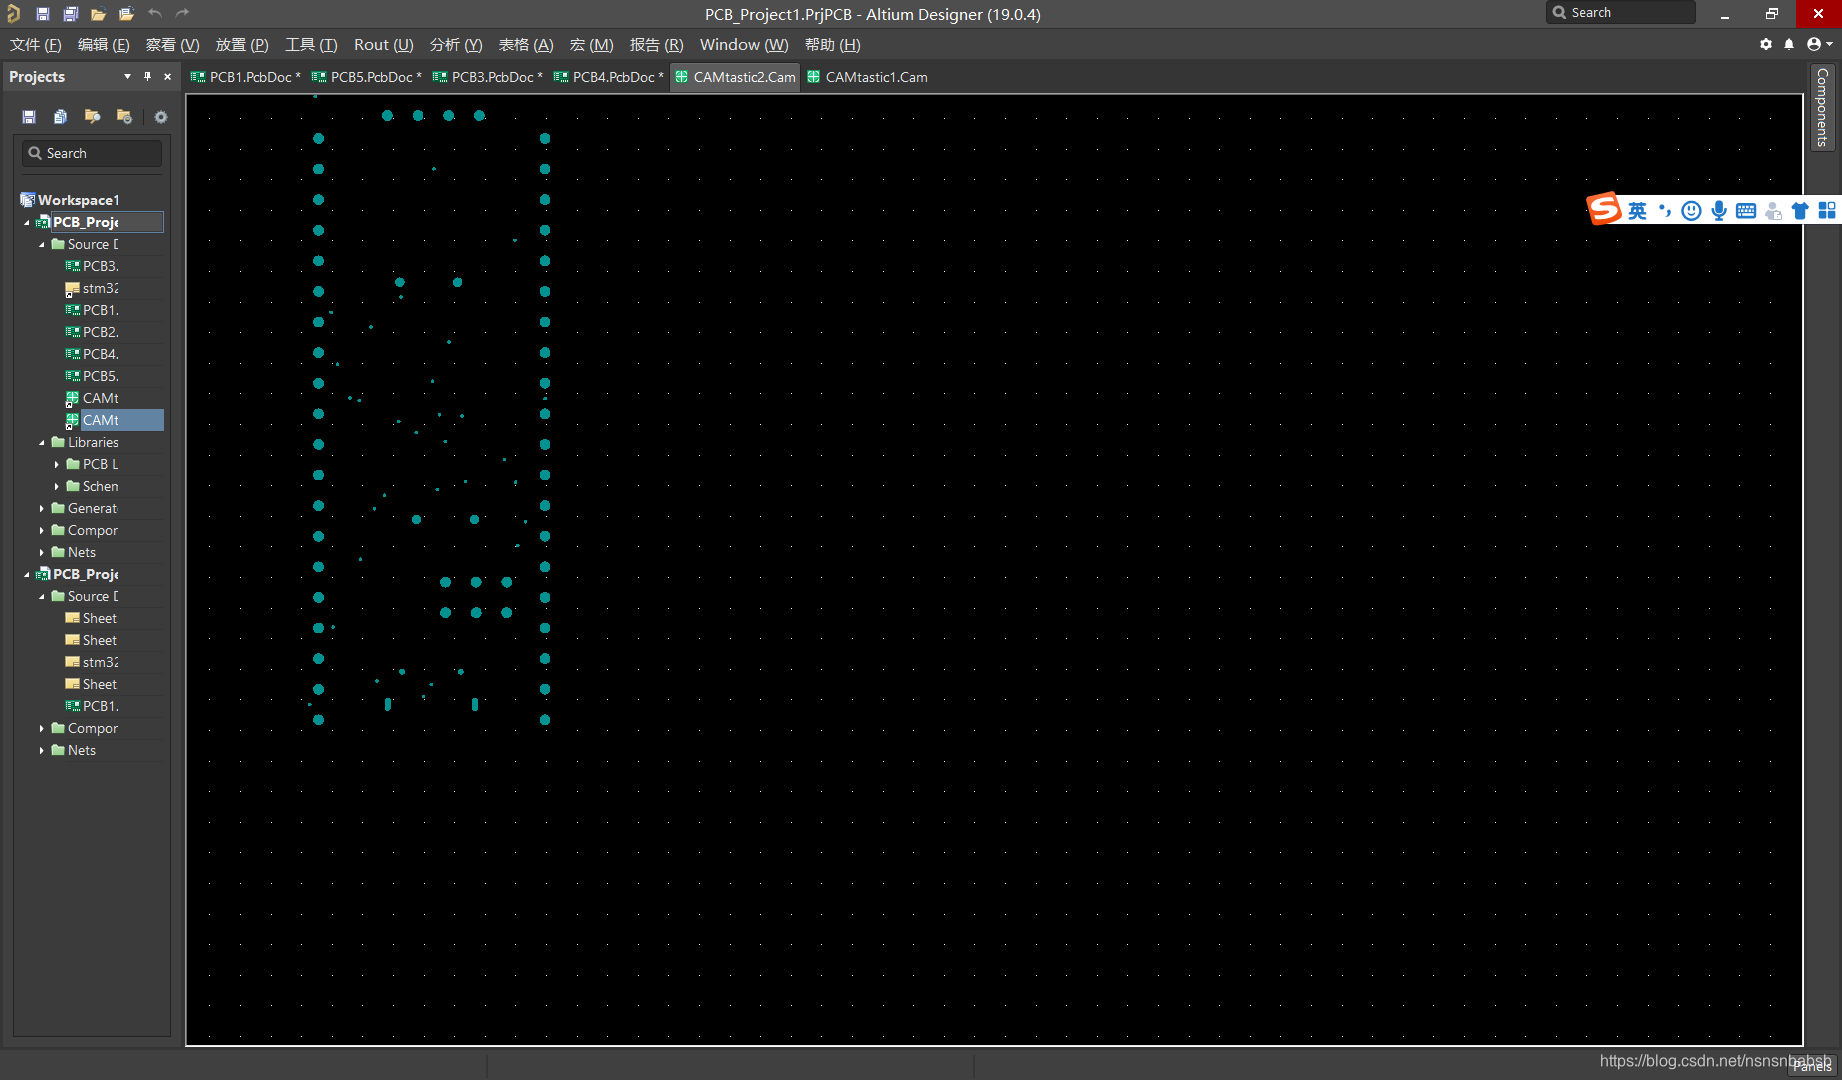Click the Sogou input method logo
The image size is (1842, 1080).
pos(1604,209)
